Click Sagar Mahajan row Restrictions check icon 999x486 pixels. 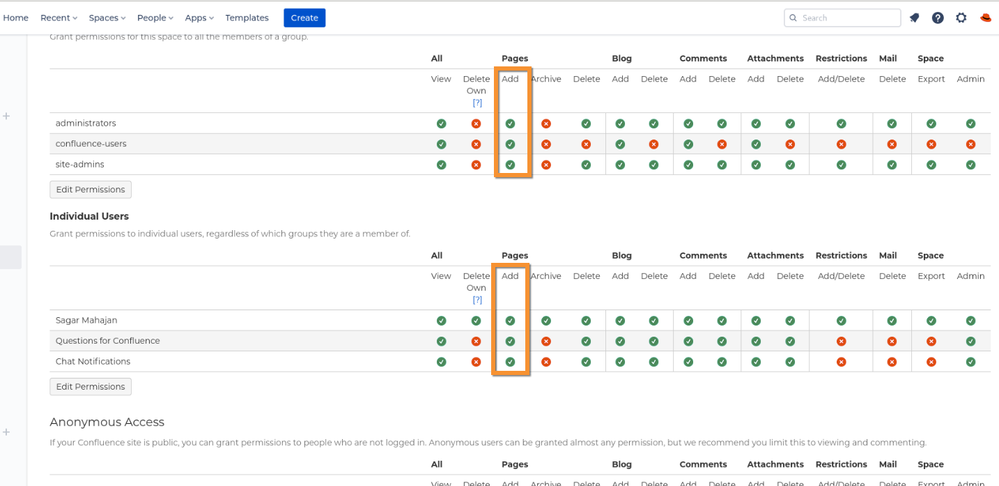pyautogui.click(x=841, y=321)
